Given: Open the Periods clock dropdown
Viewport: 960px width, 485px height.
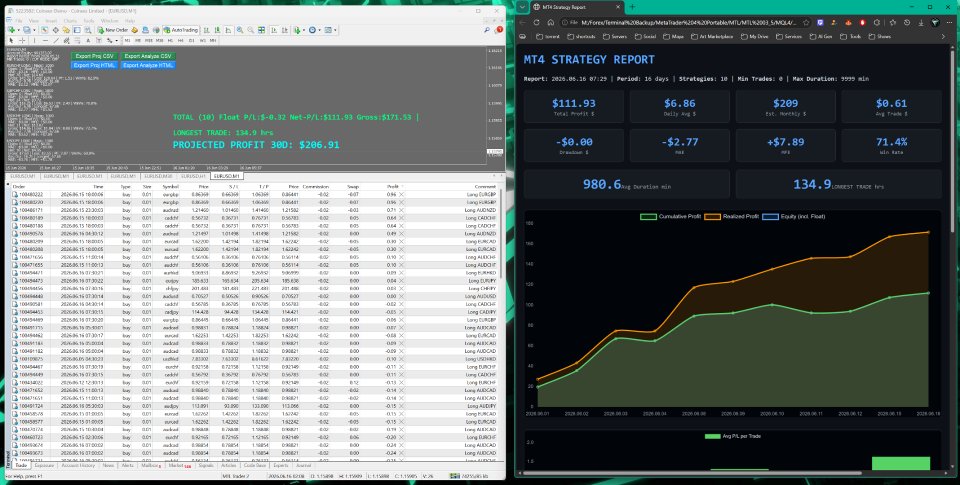Looking at the screenshot, I should point(315,30).
